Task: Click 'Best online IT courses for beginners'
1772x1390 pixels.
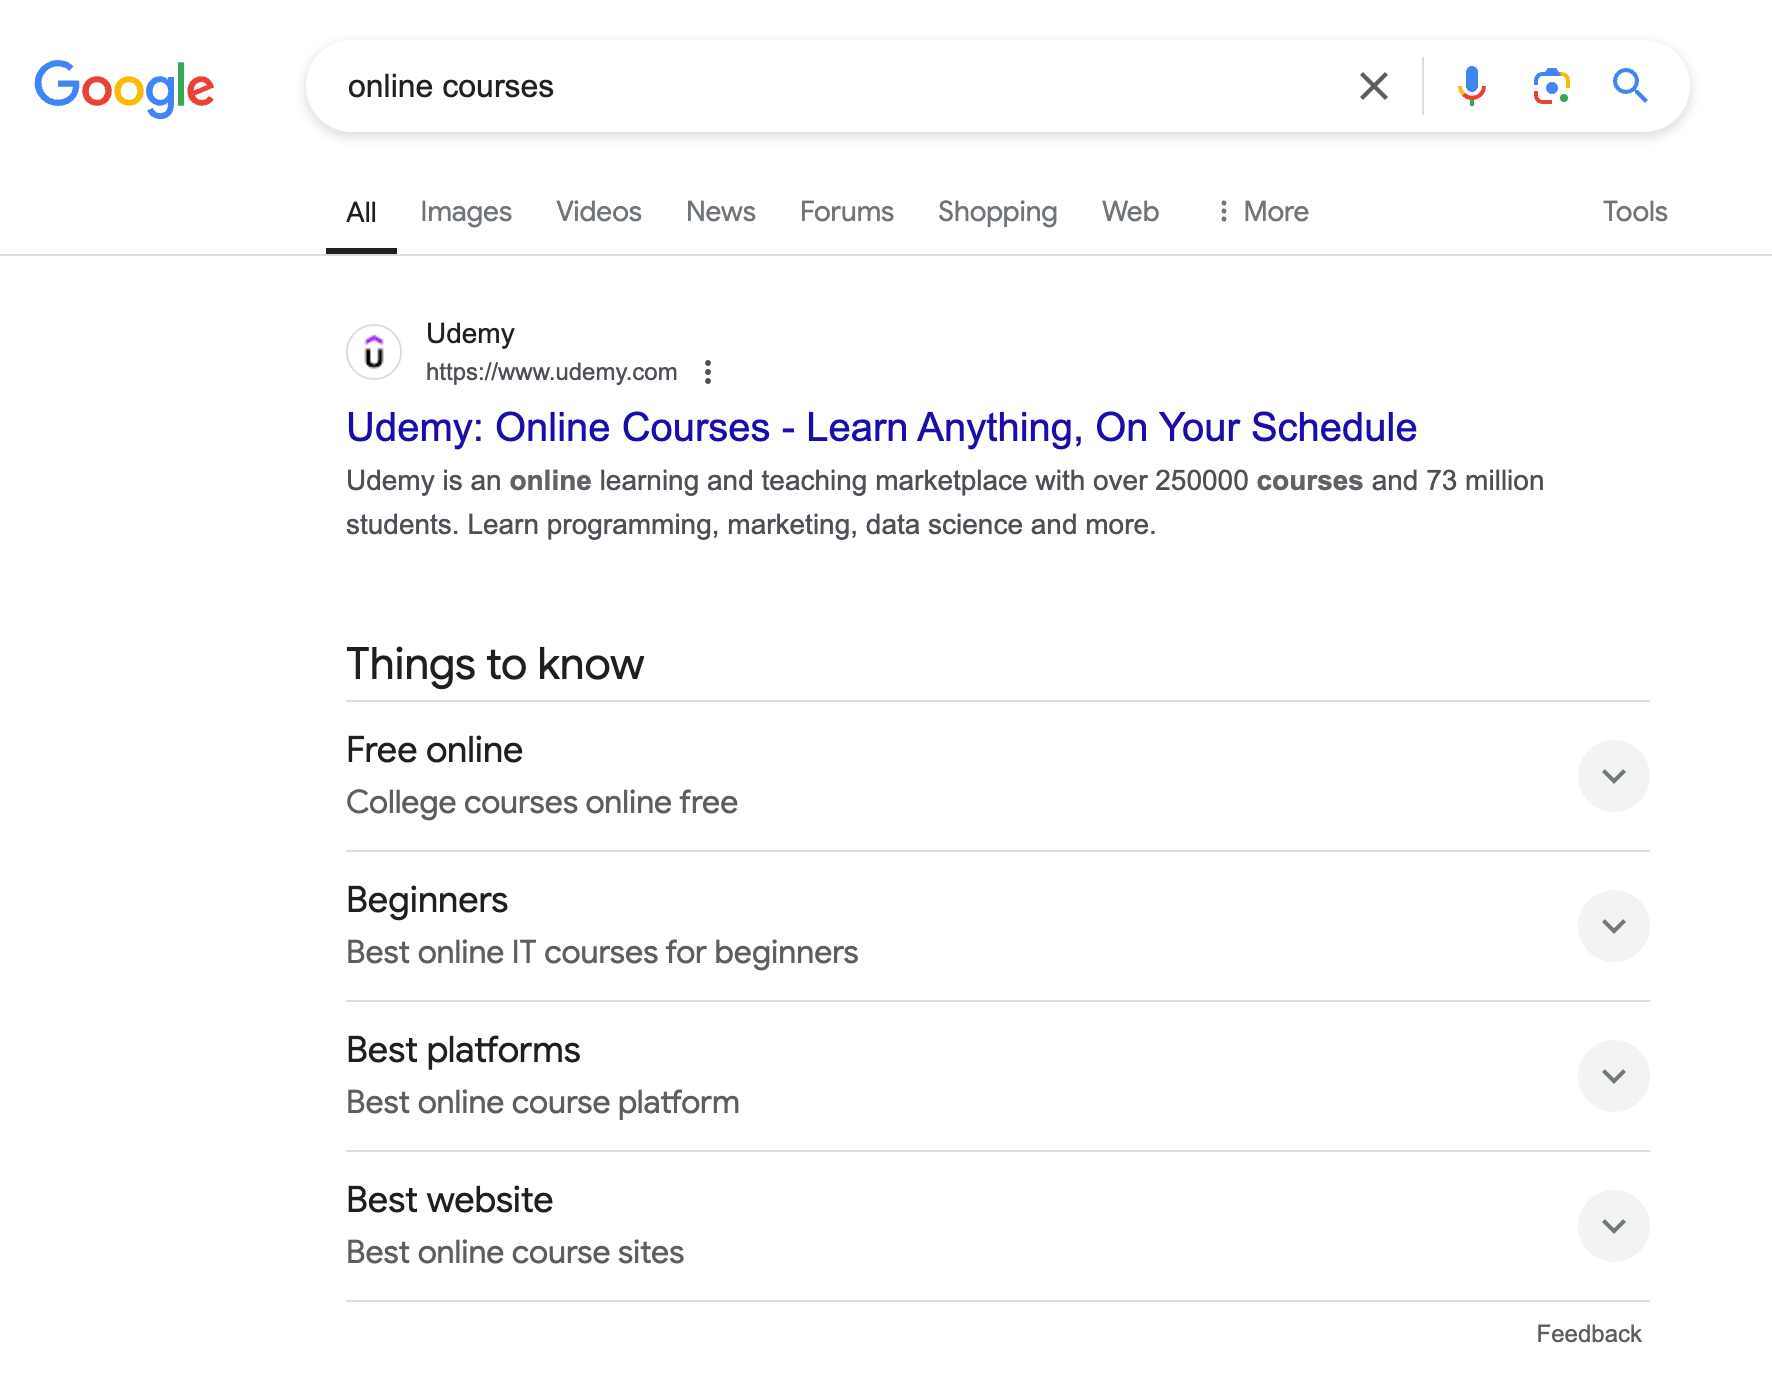Action: (602, 953)
